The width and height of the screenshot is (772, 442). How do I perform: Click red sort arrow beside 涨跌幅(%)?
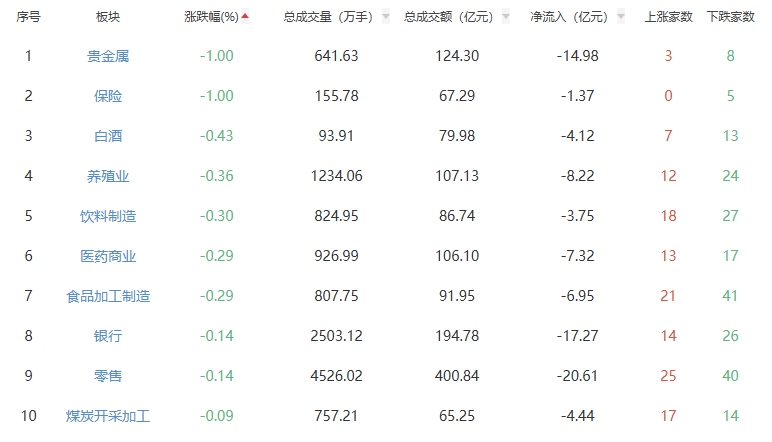pos(245,16)
